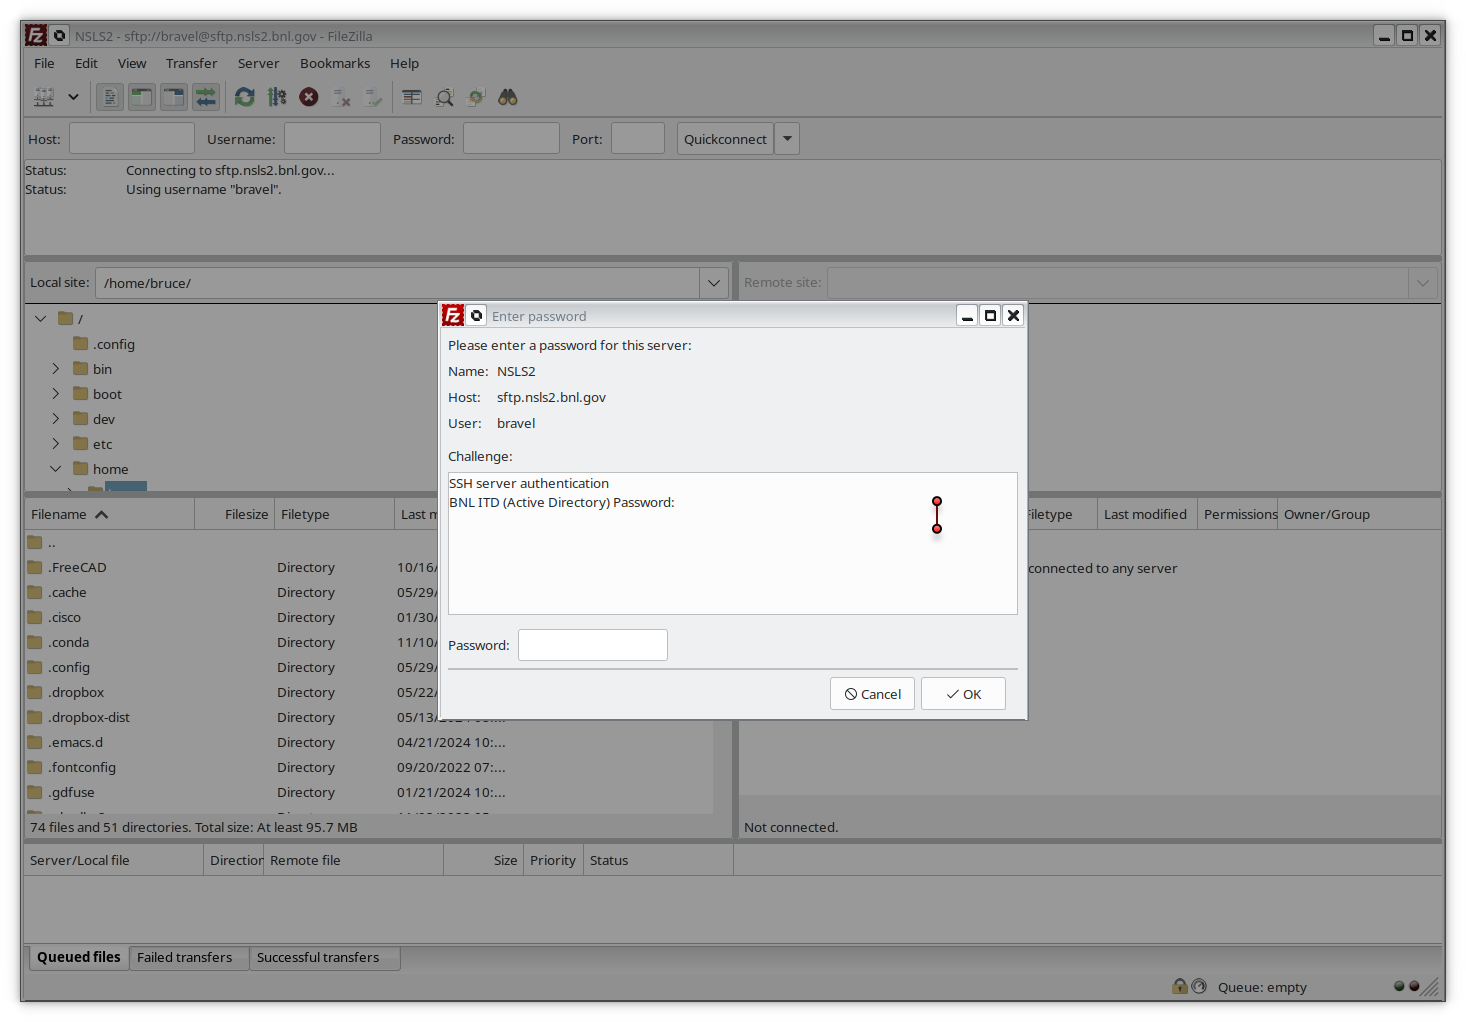The height and width of the screenshot is (1022, 1466).
Task: Click red cancel current operation icon
Action: click(309, 97)
